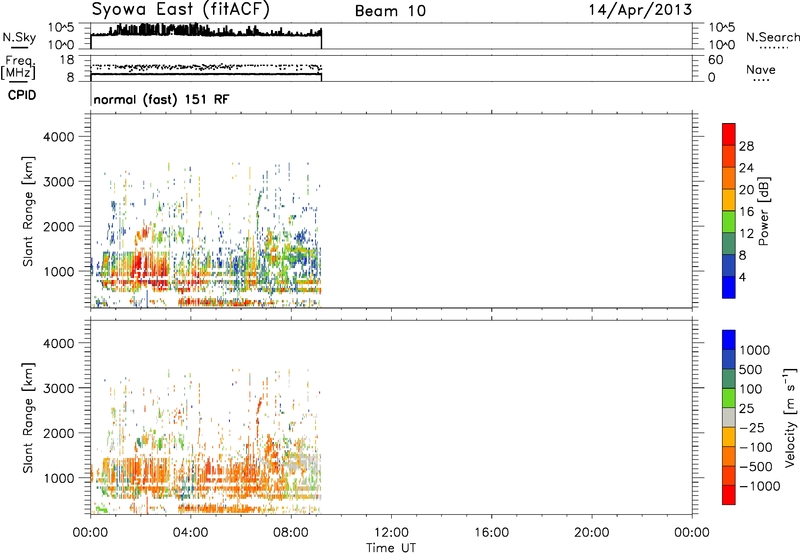Click the velocity panel 'Slant Range [km]' label
Image resolution: width=800 pixels, height=554 pixels.
click(x=28, y=417)
